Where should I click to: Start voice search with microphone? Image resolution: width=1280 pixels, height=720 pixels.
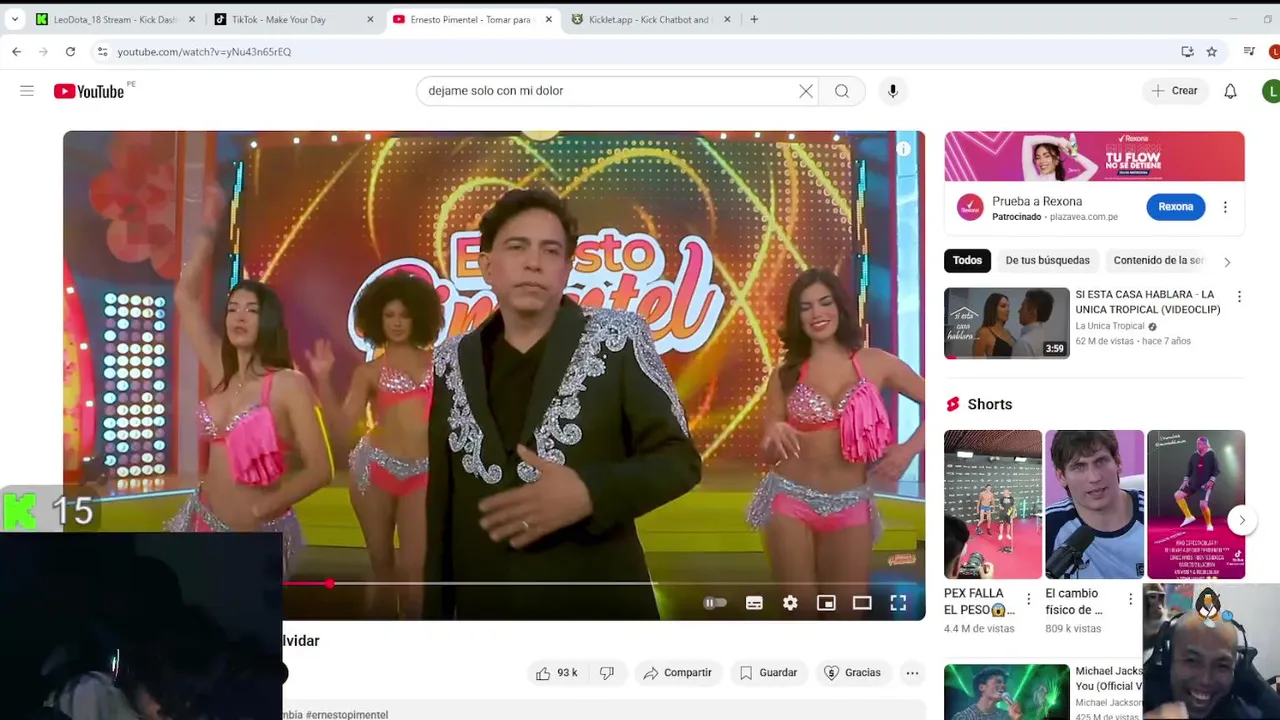point(893,91)
